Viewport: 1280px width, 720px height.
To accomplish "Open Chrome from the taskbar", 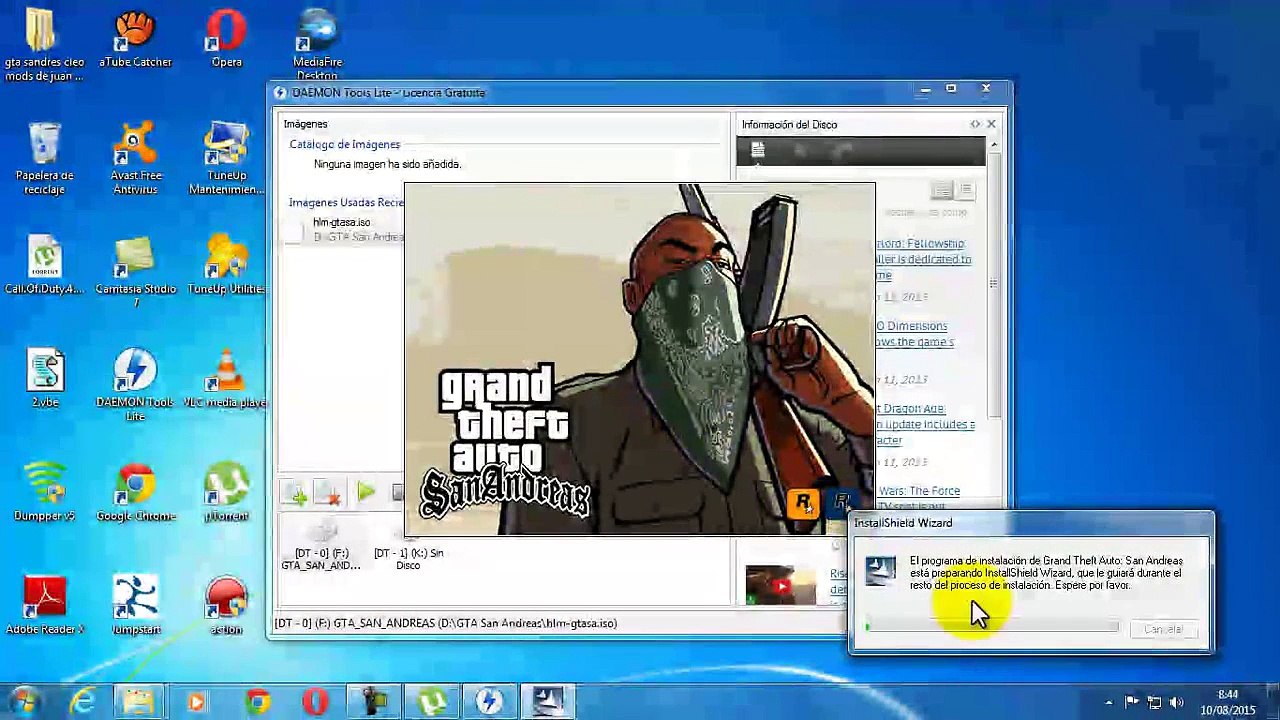I will click(x=258, y=702).
